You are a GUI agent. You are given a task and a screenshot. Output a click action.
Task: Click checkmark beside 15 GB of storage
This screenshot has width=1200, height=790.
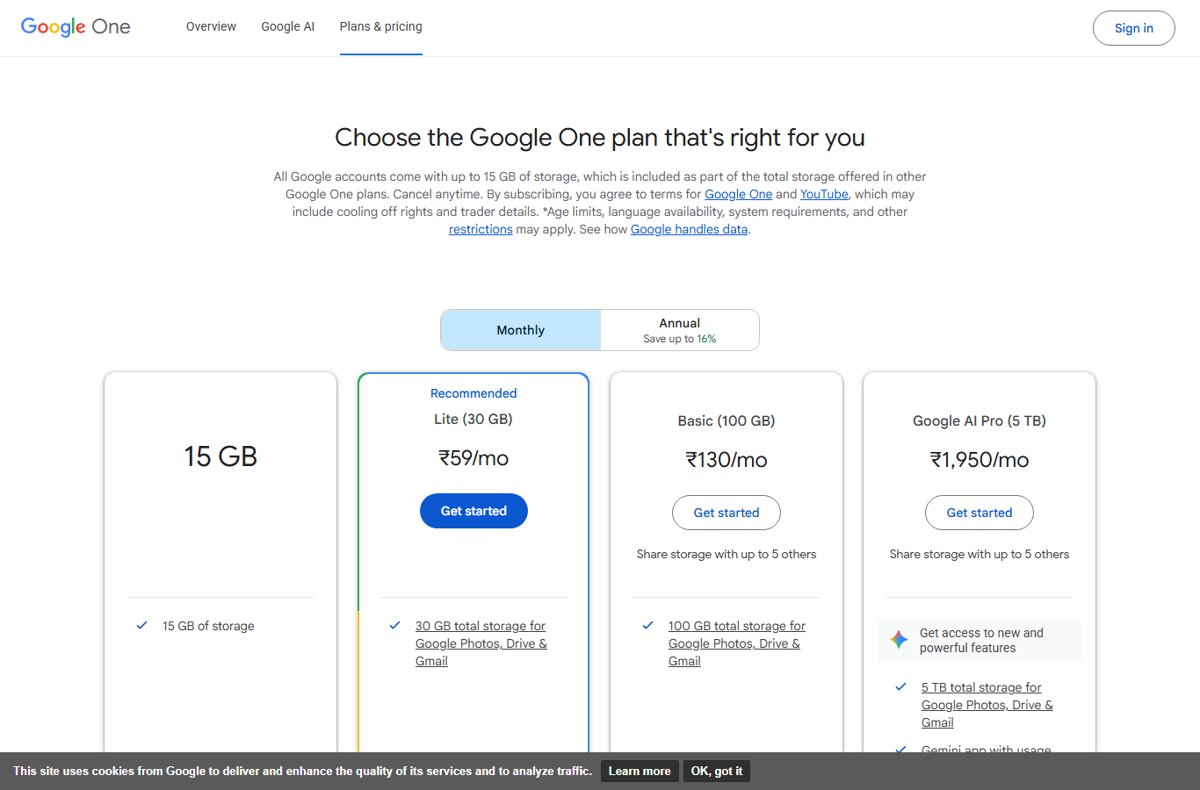[x=142, y=626]
